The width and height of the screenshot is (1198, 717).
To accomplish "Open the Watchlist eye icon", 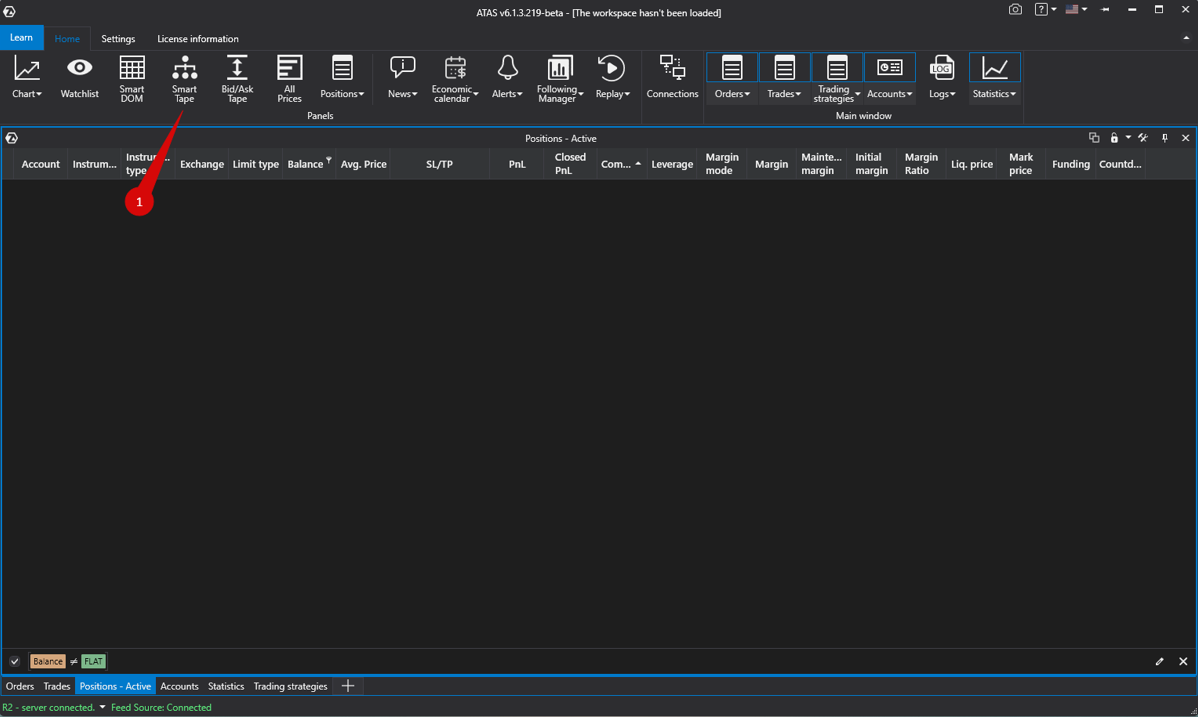I will tap(79, 68).
